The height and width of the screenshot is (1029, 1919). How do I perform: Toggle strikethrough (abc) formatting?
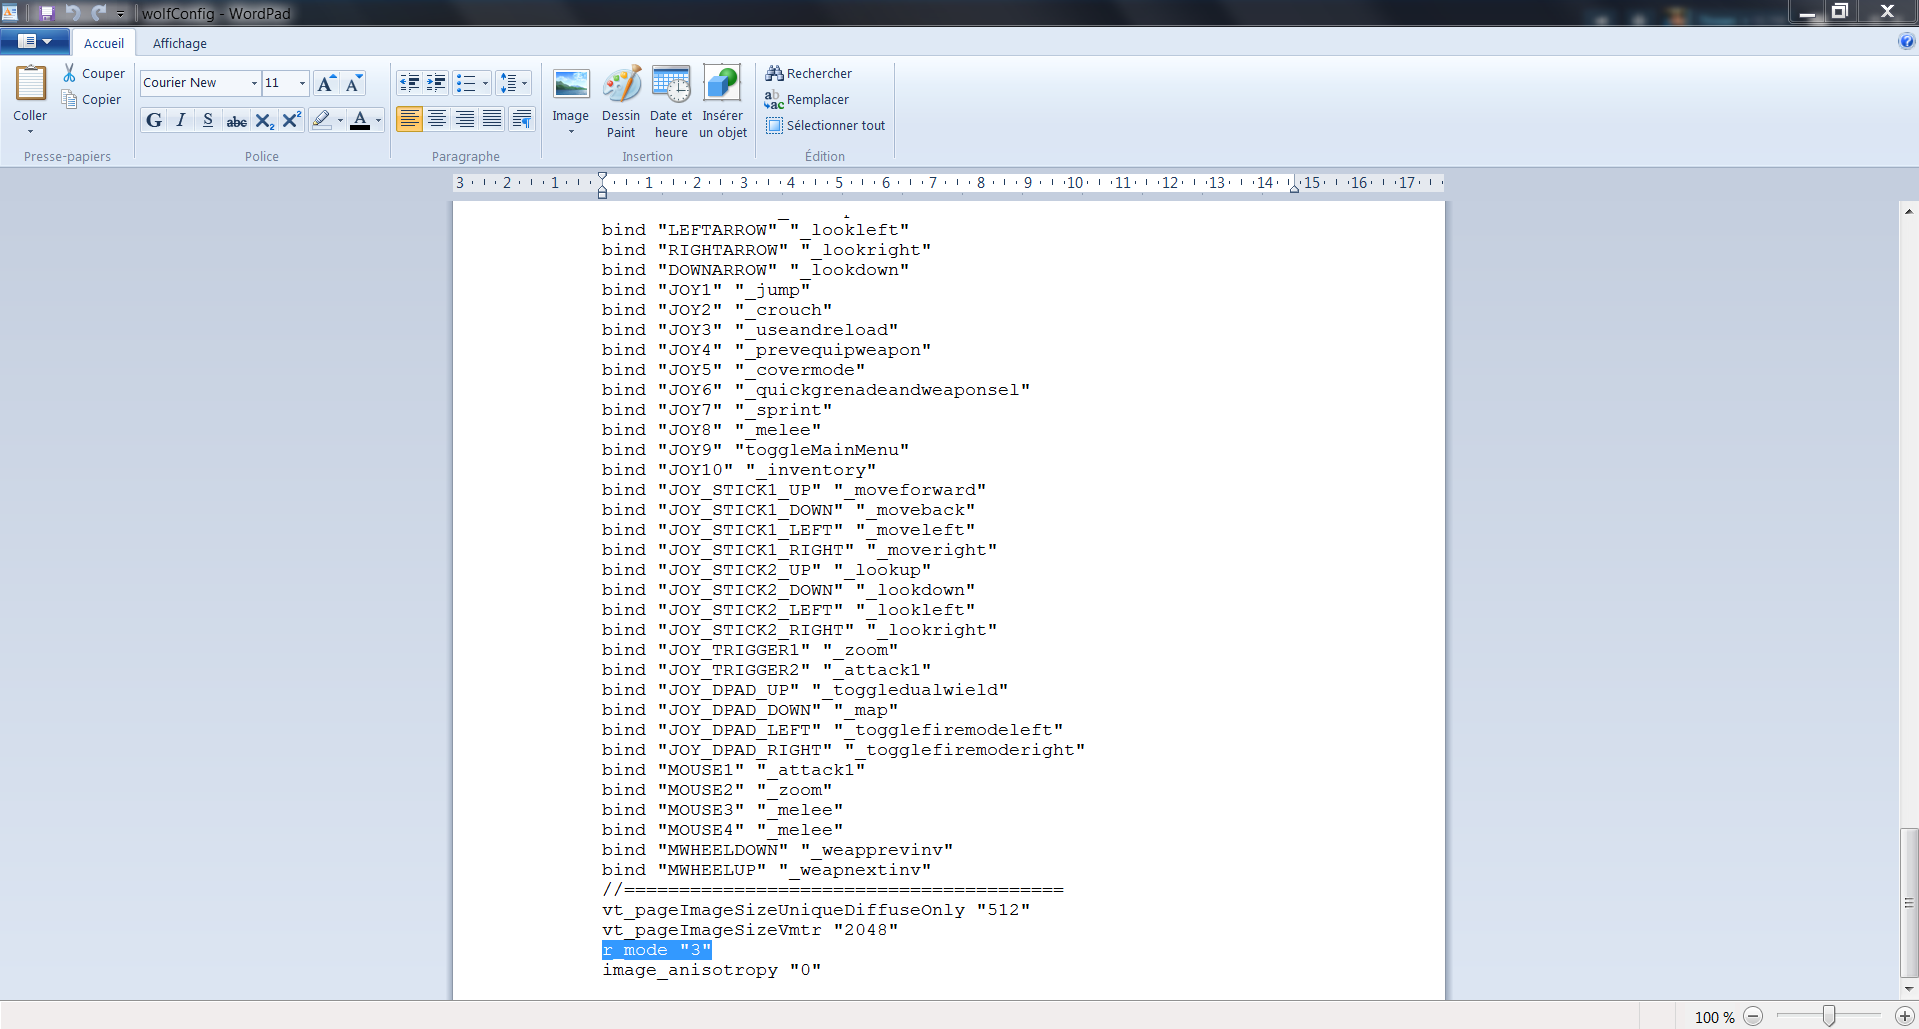[x=236, y=120]
